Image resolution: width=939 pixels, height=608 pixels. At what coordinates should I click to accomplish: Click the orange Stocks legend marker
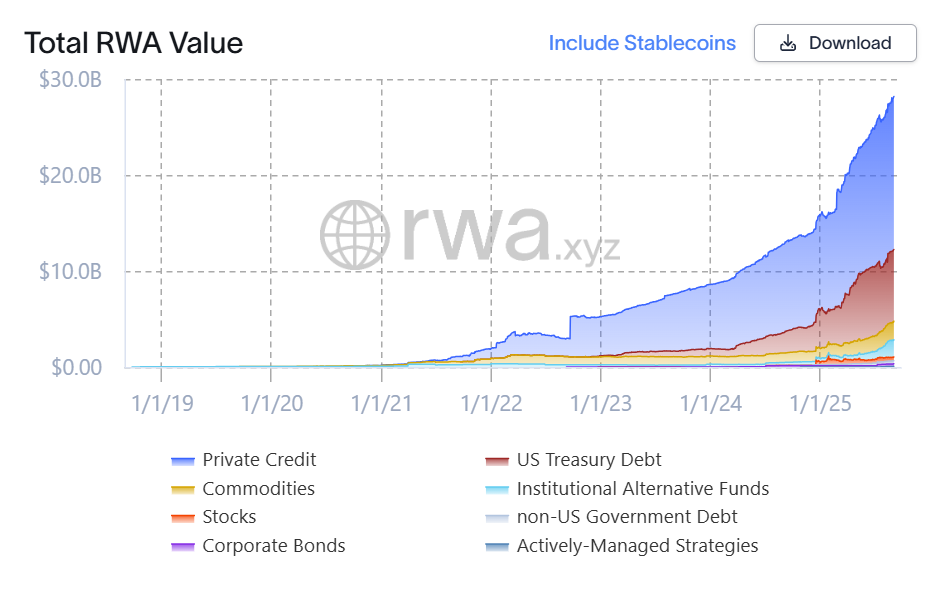181,518
